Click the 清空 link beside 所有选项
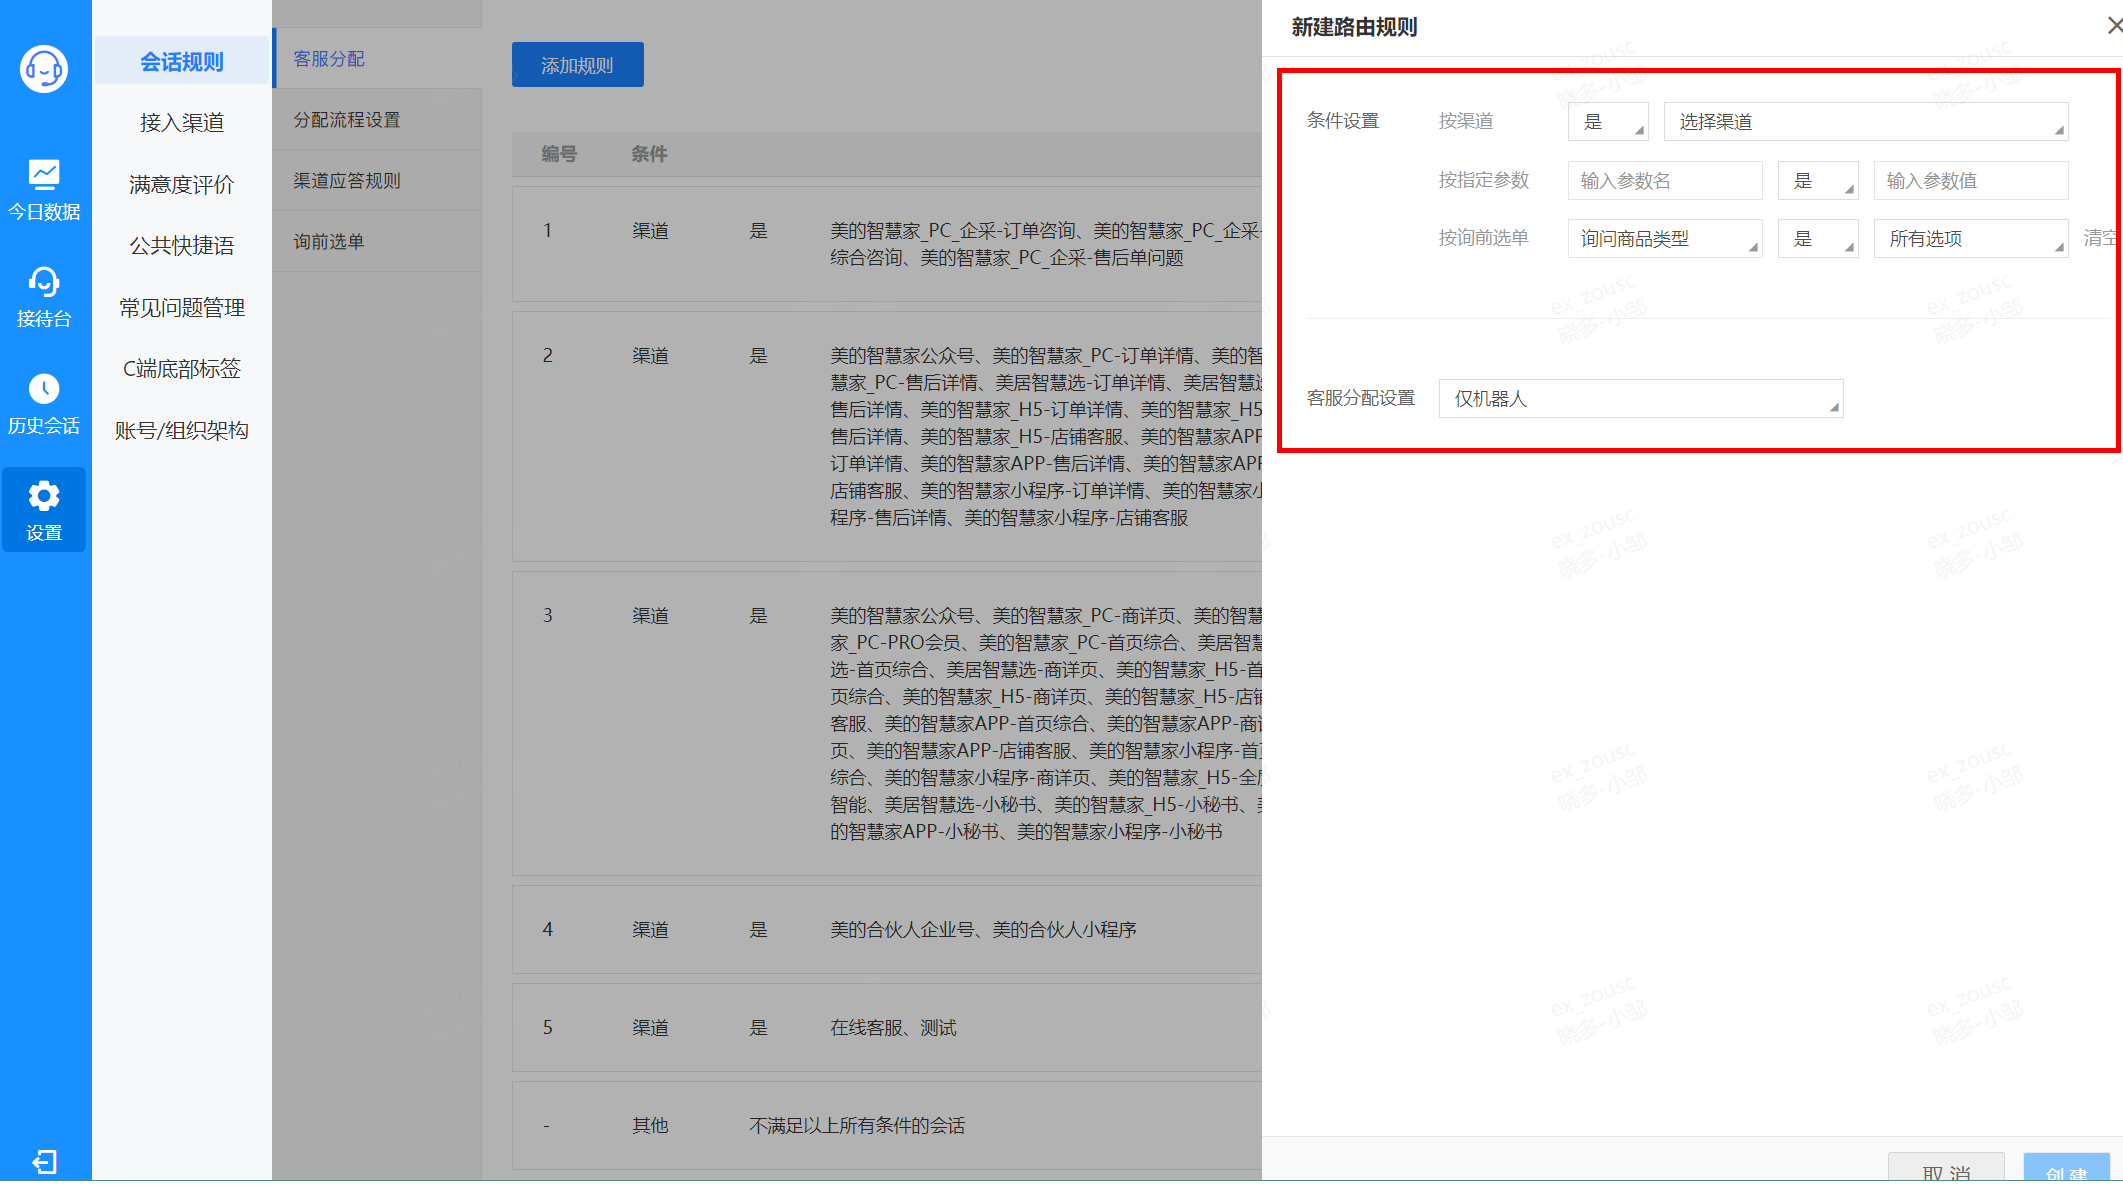The width and height of the screenshot is (2123, 1189). [x=2099, y=238]
